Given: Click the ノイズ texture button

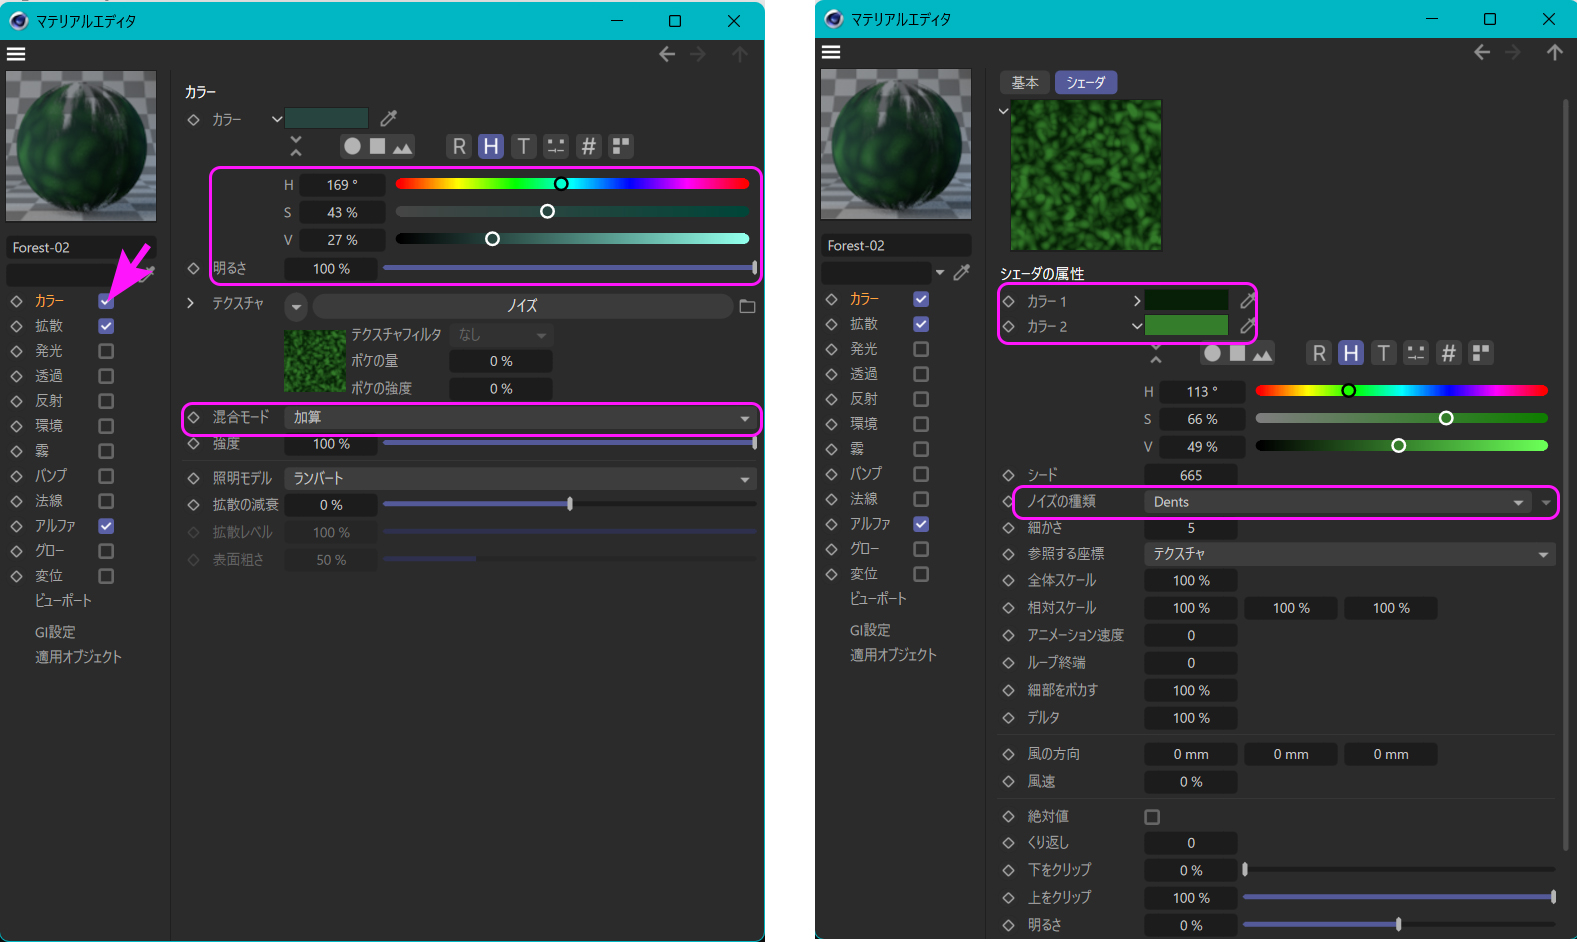Looking at the screenshot, I should (x=522, y=306).
